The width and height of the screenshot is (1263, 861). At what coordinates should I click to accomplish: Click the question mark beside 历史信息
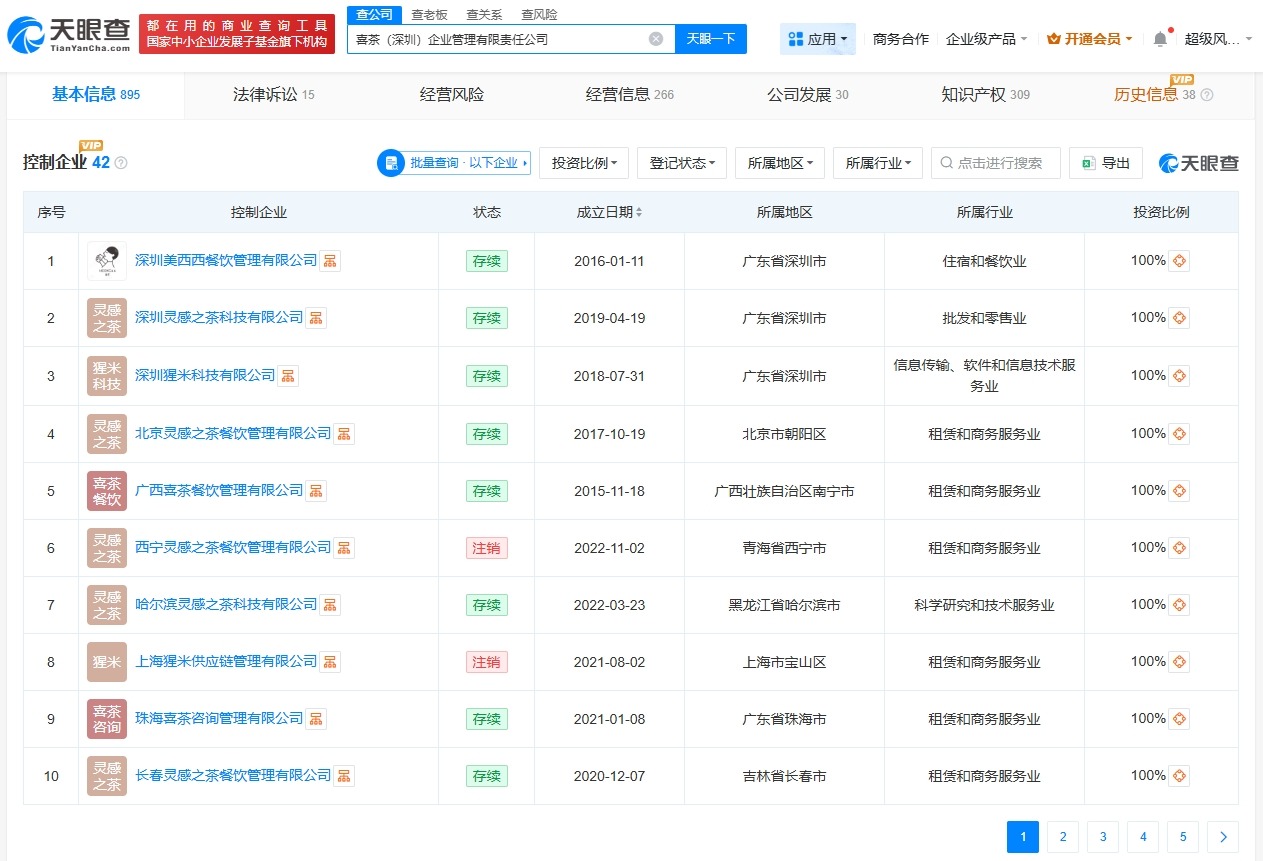[1206, 95]
